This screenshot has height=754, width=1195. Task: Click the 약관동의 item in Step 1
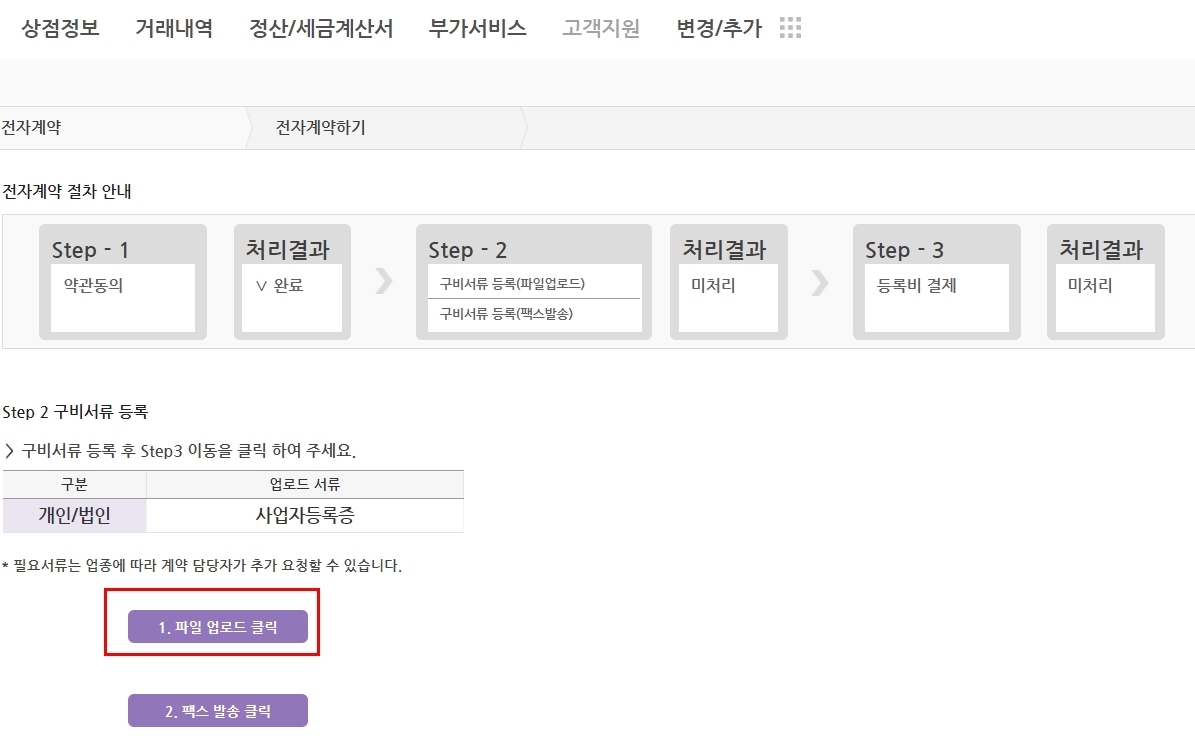93,285
